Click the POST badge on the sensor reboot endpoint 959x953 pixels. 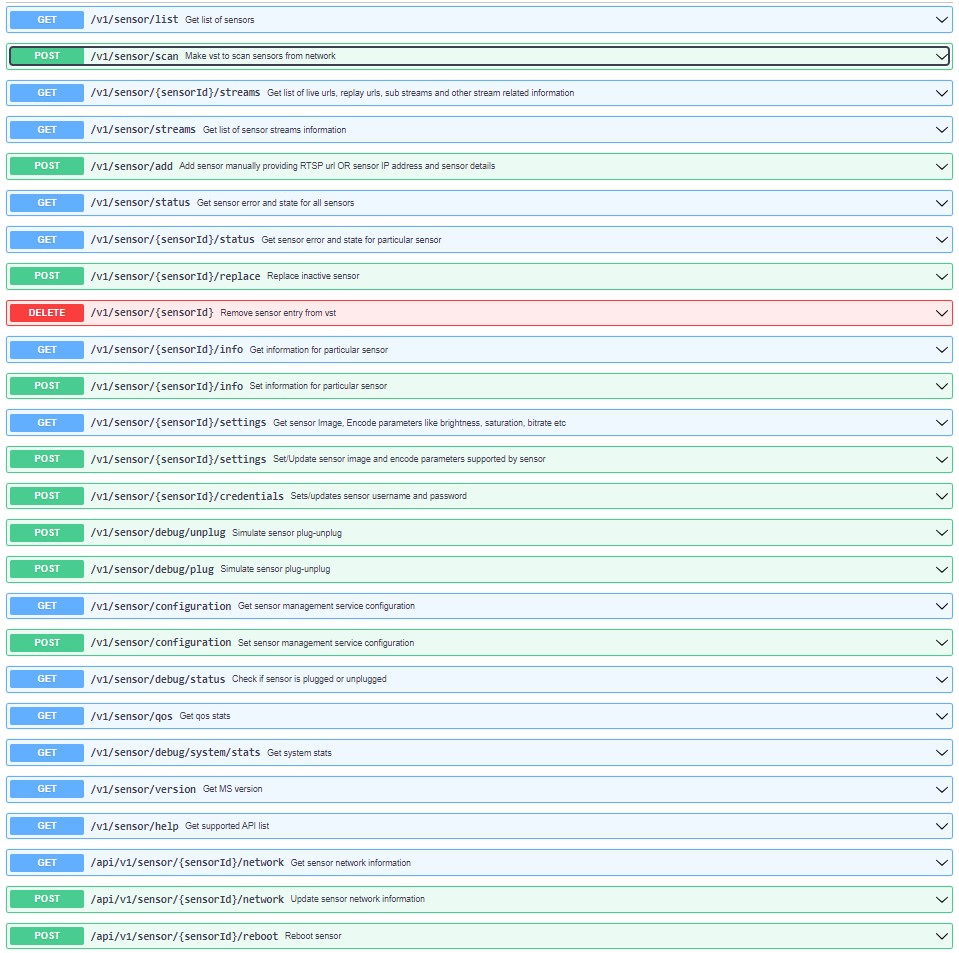point(45,935)
